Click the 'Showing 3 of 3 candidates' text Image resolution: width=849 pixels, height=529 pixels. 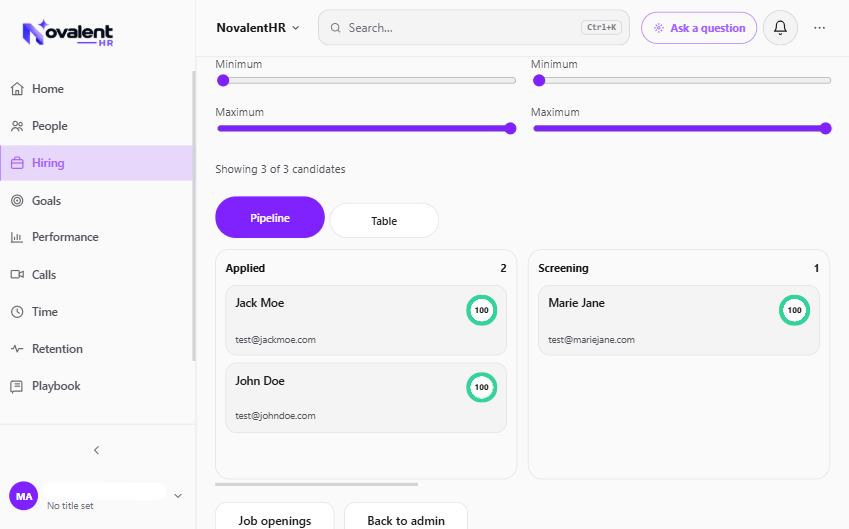coord(280,169)
